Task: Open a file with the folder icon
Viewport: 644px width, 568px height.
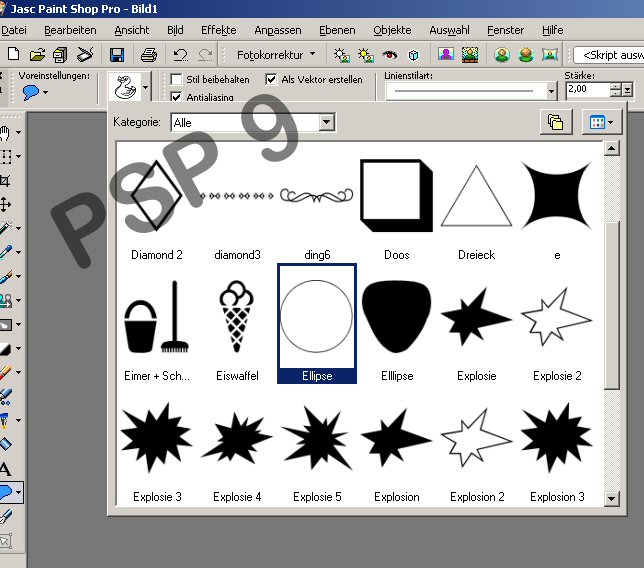Action: (37, 54)
